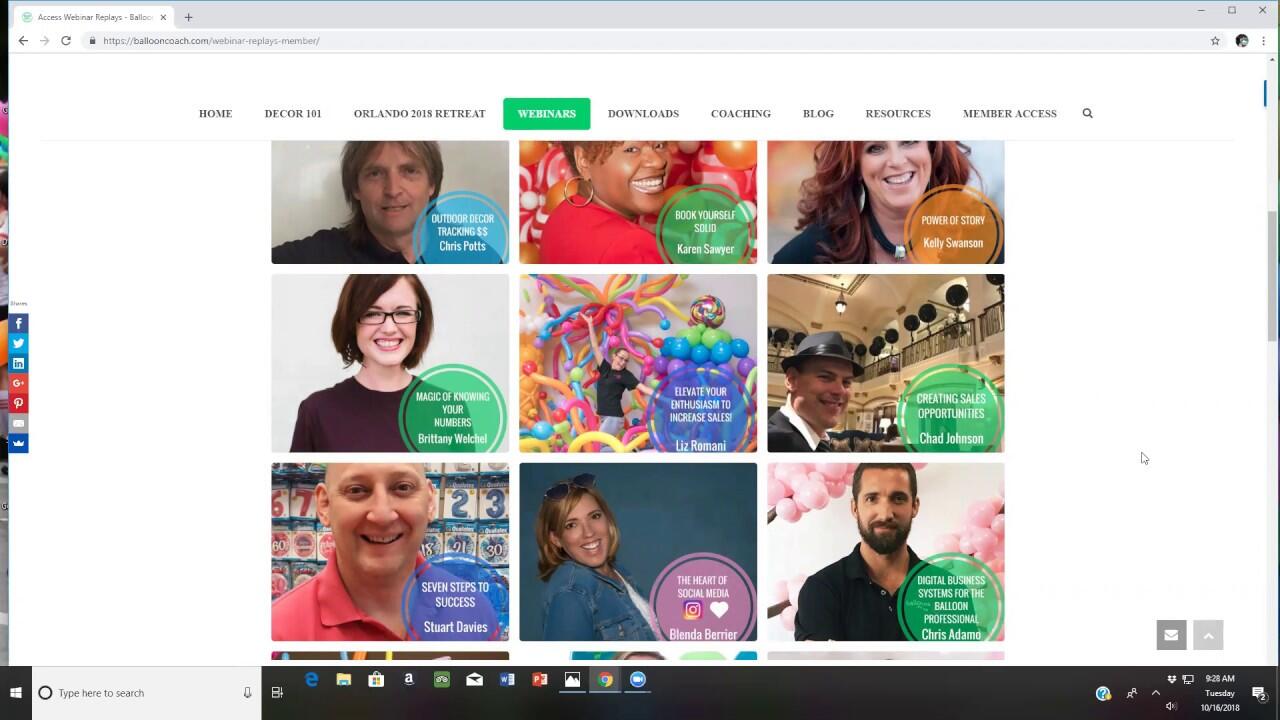The width and height of the screenshot is (1280, 720).
Task: Open the DECOR 101 menu item
Action: 293,113
